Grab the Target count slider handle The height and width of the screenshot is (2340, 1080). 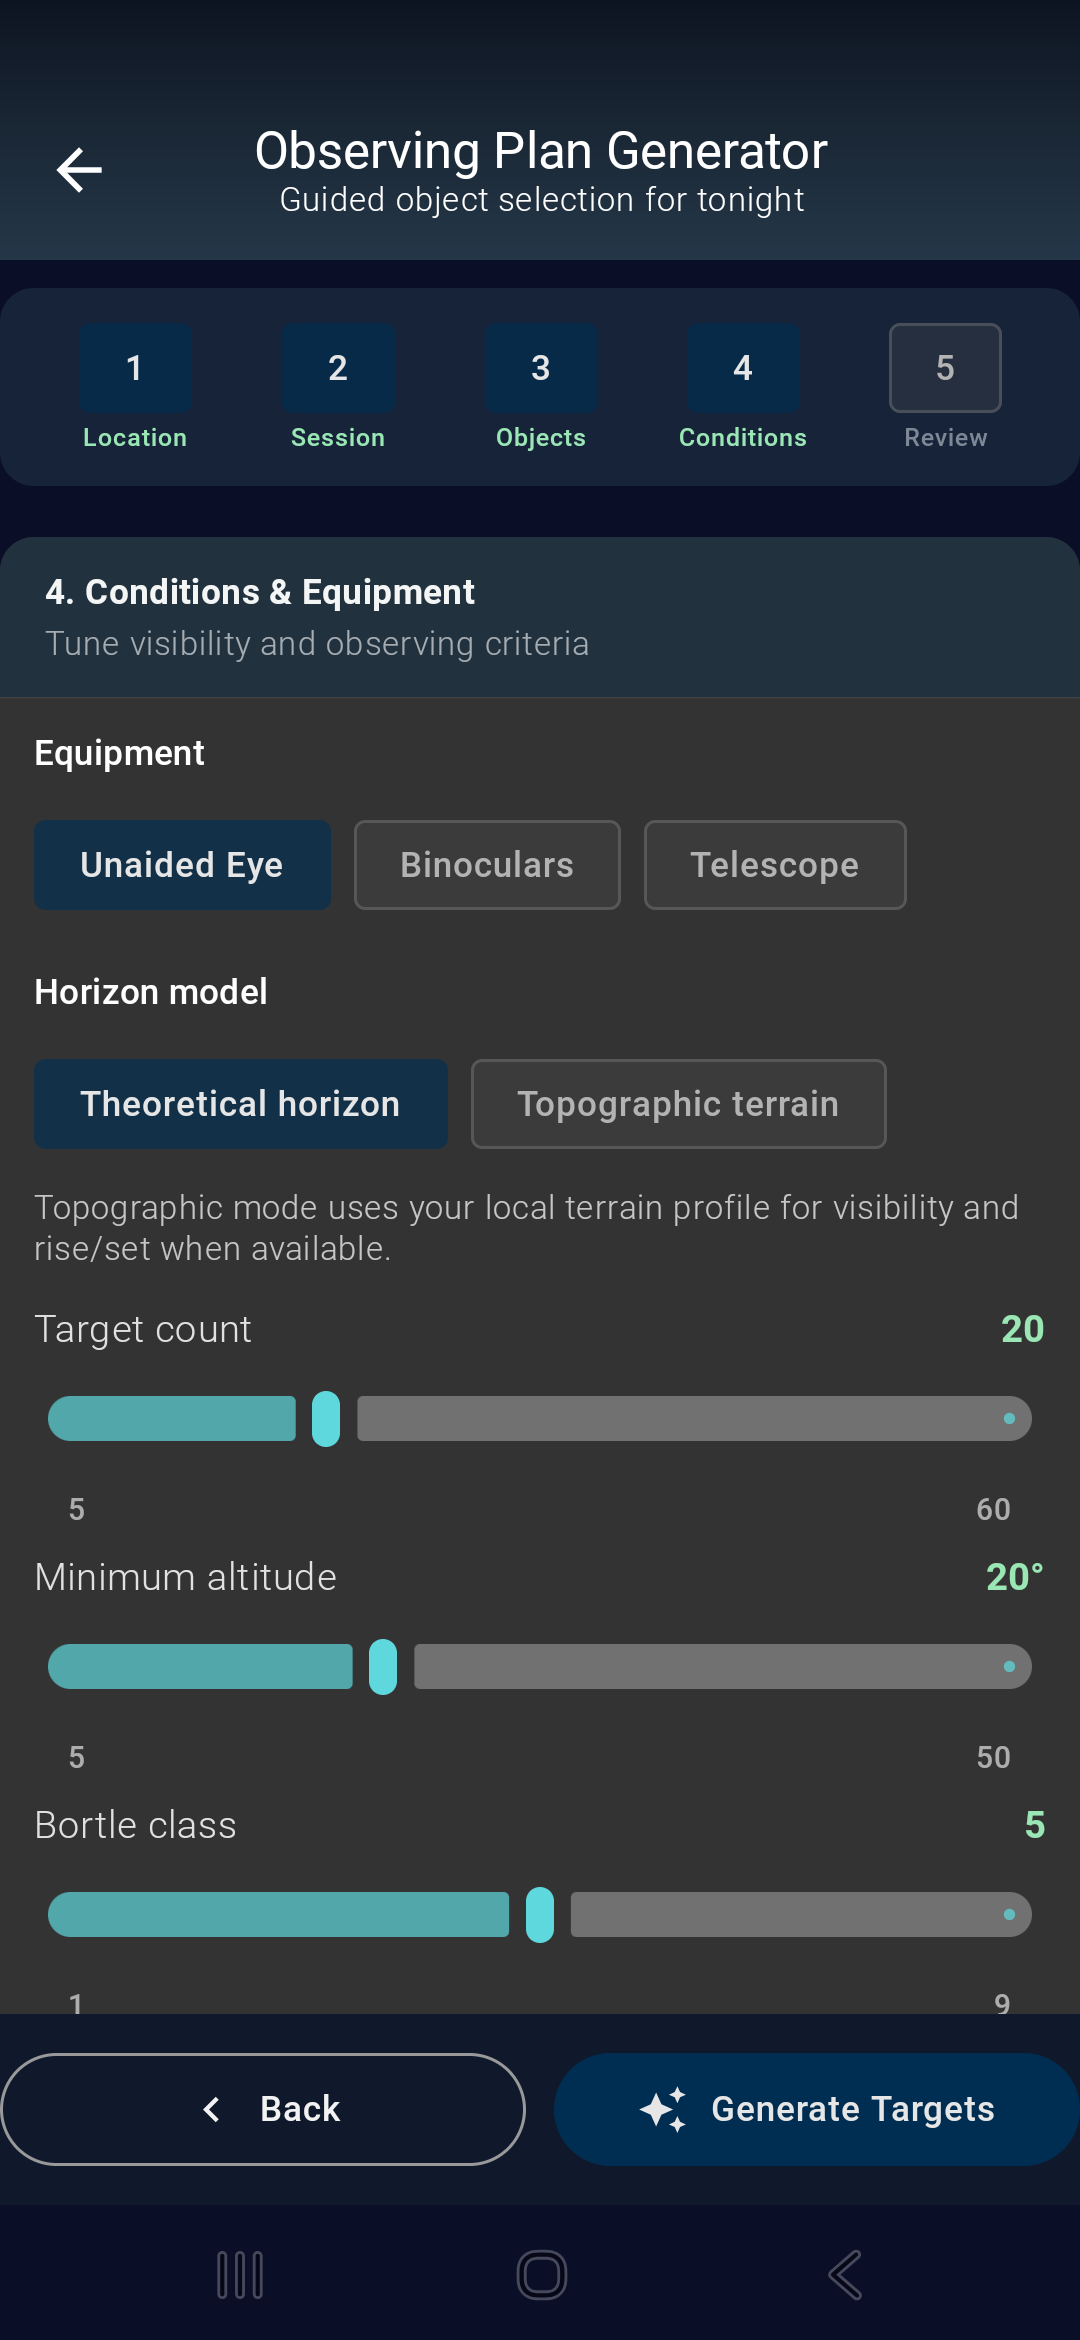click(326, 1418)
